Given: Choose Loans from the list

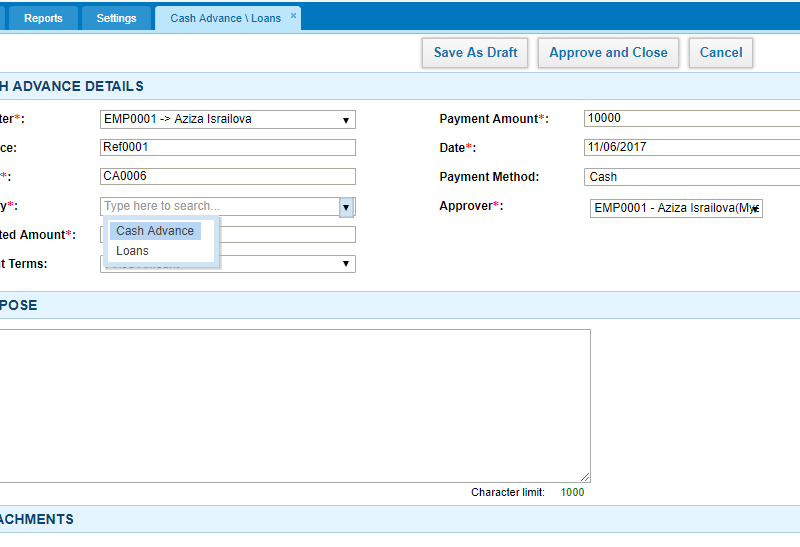Looking at the screenshot, I should click(x=133, y=251).
